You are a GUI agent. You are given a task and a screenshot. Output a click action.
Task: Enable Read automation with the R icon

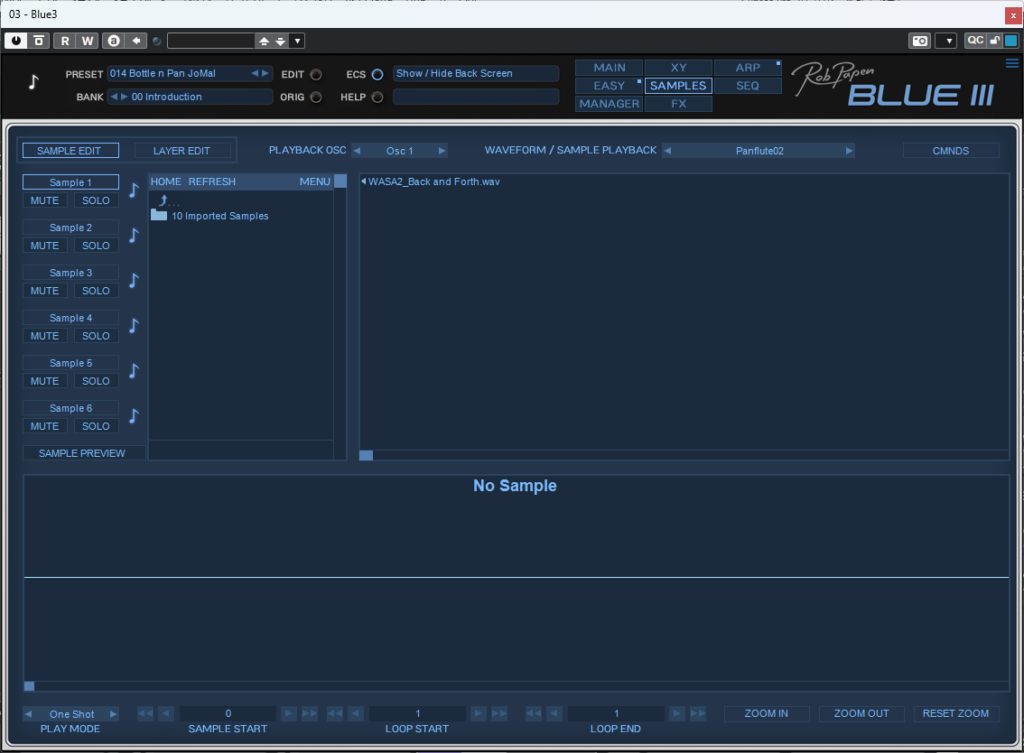pyautogui.click(x=63, y=40)
